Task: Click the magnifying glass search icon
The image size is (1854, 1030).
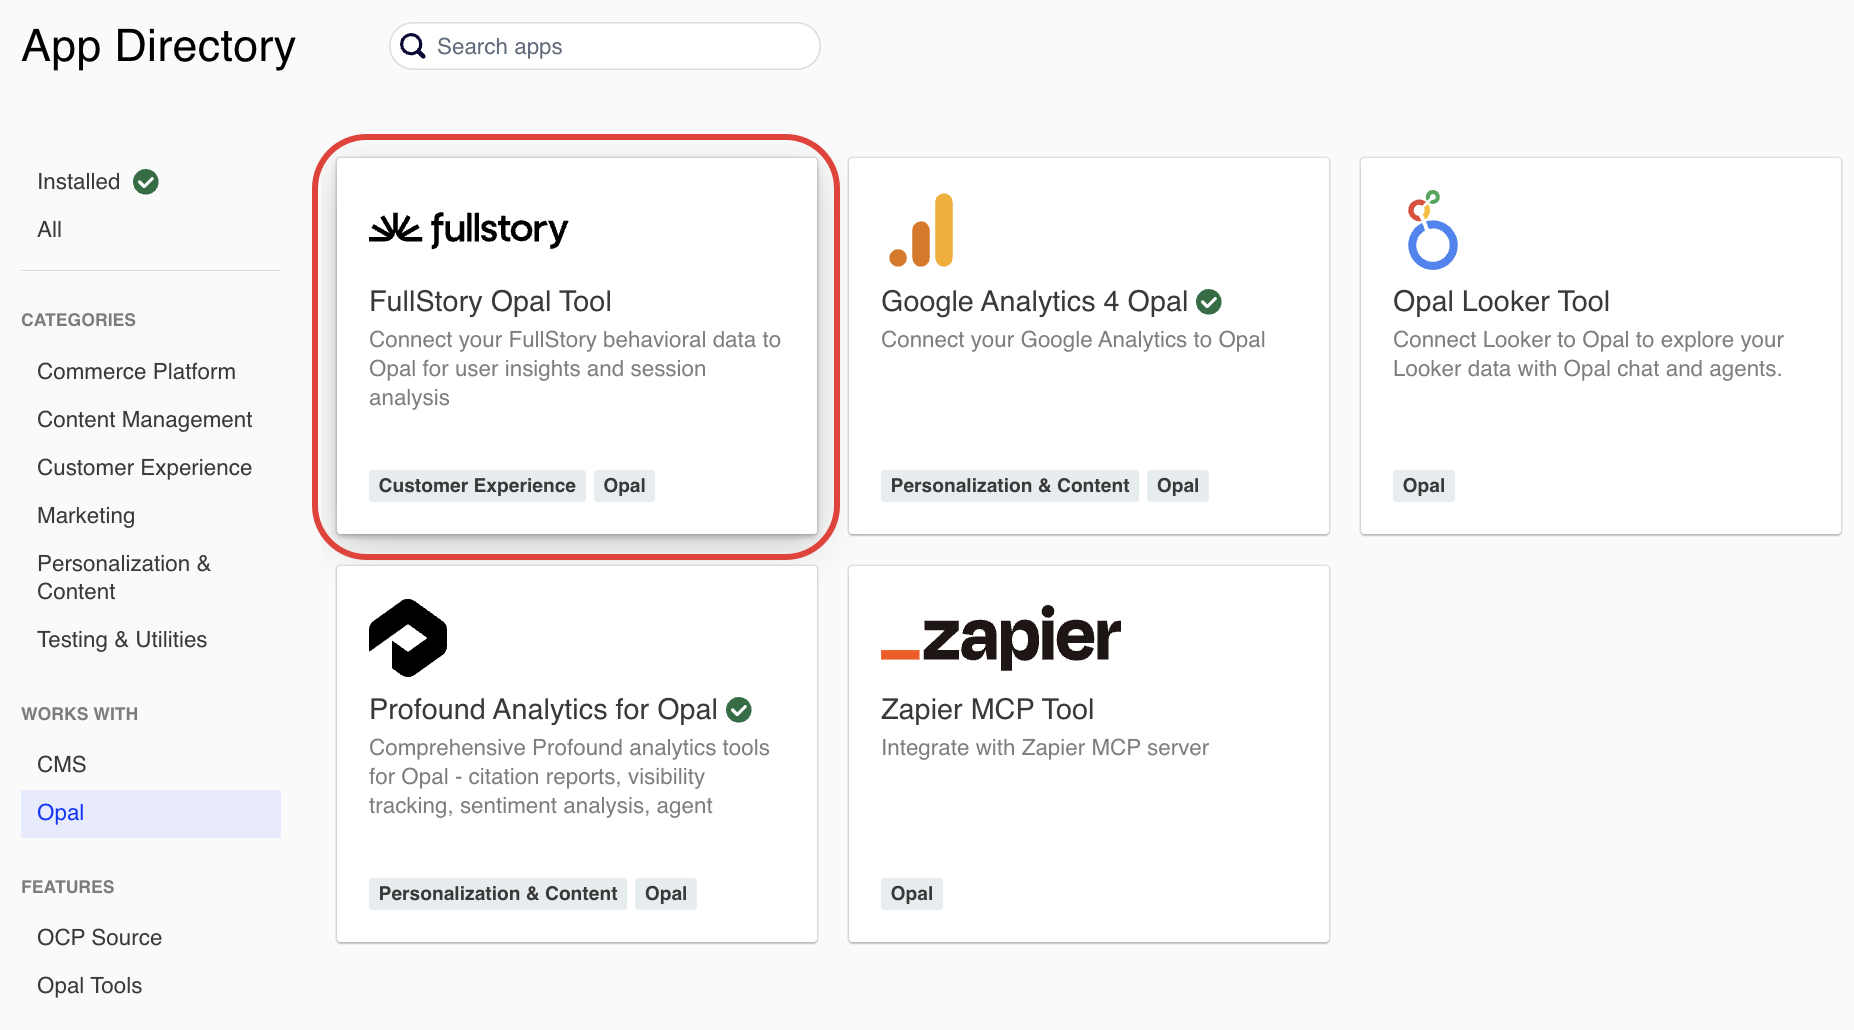Action: [413, 46]
